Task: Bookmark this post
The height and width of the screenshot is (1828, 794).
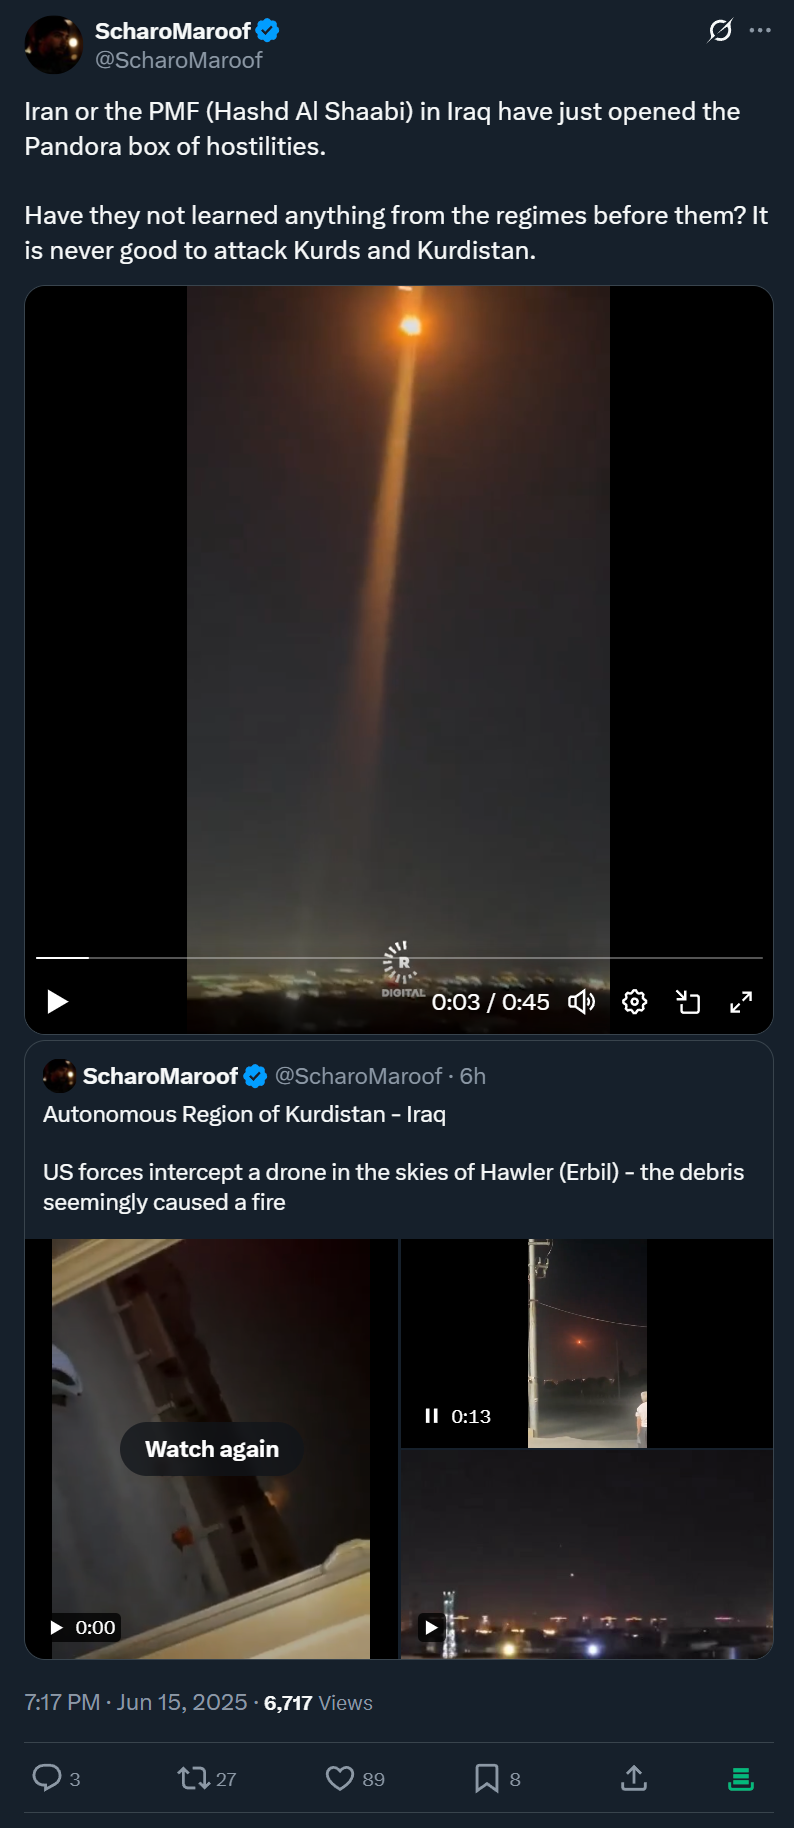Action: click(487, 1778)
